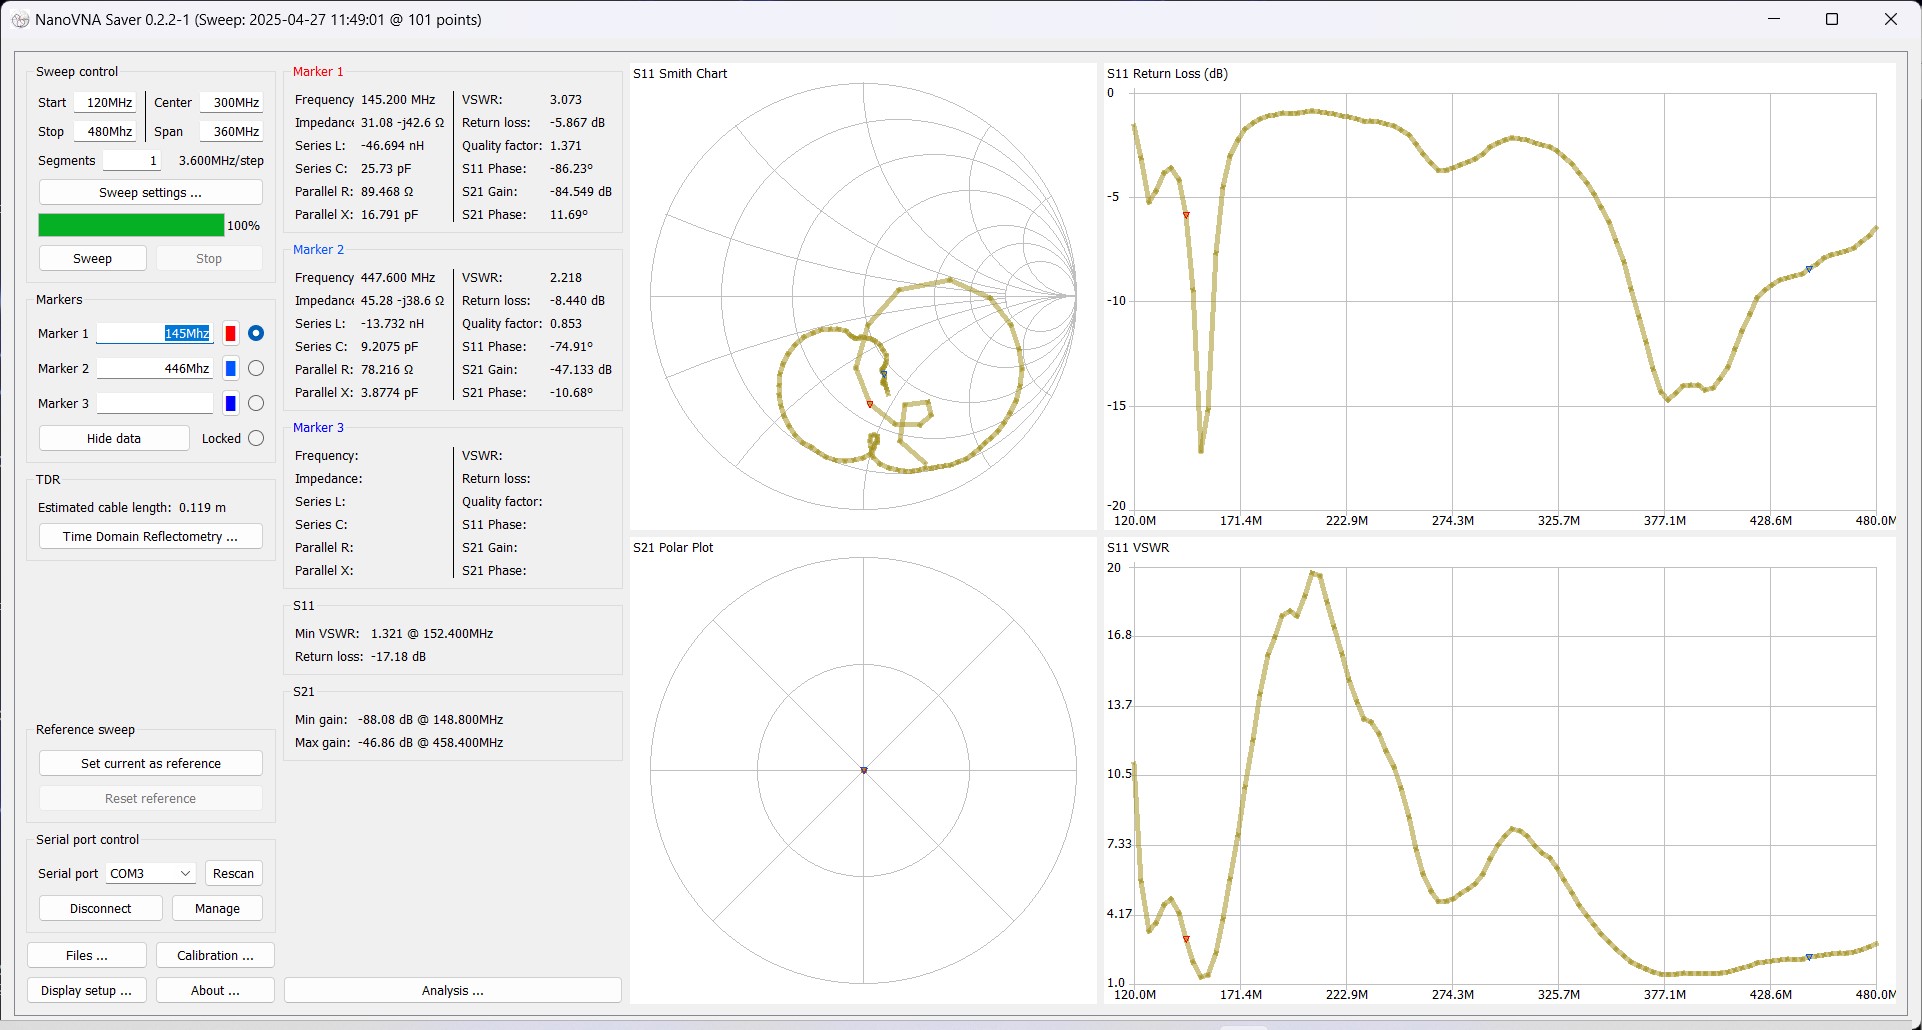
Task: Click the red marker on Return Loss chart
Action: pyautogui.click(x=1186, y=215)
